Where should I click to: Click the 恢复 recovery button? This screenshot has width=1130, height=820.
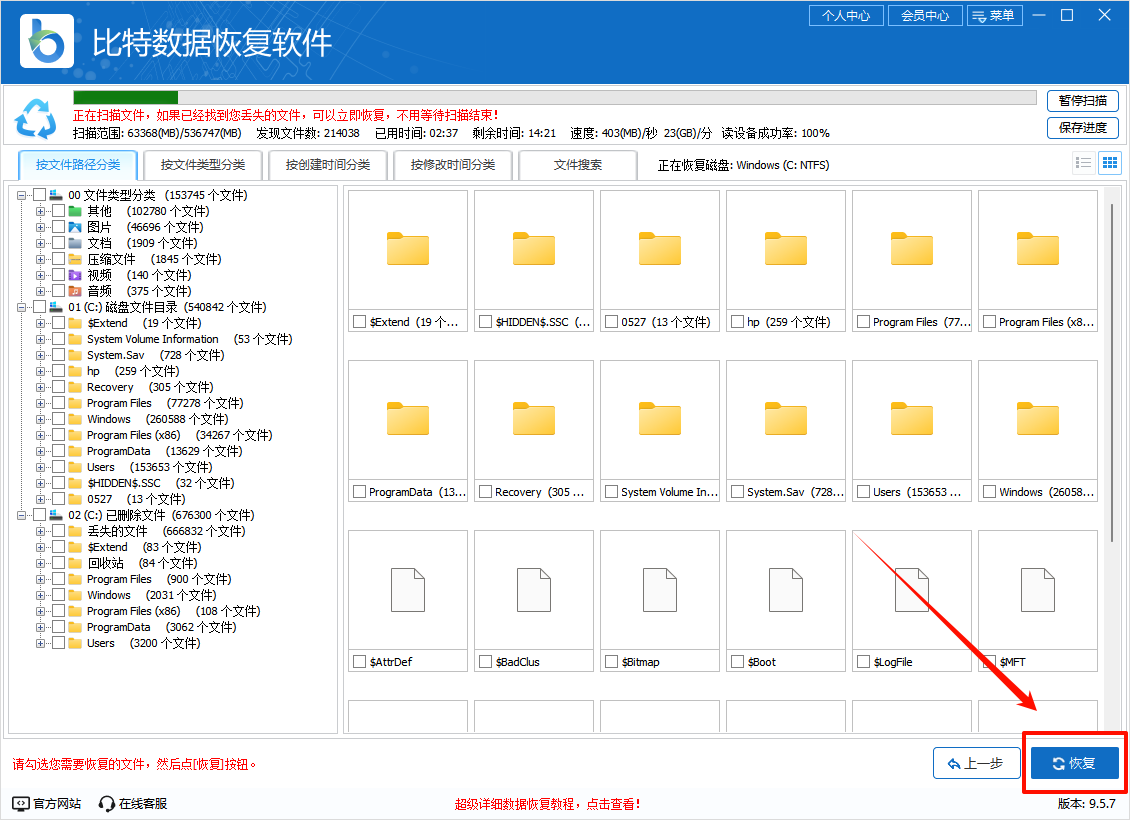[1073, 762]
